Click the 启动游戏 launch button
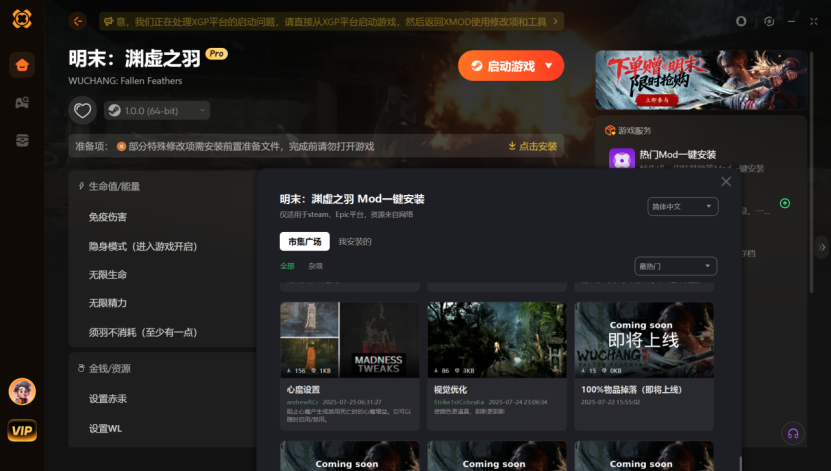 coord(503,66)
